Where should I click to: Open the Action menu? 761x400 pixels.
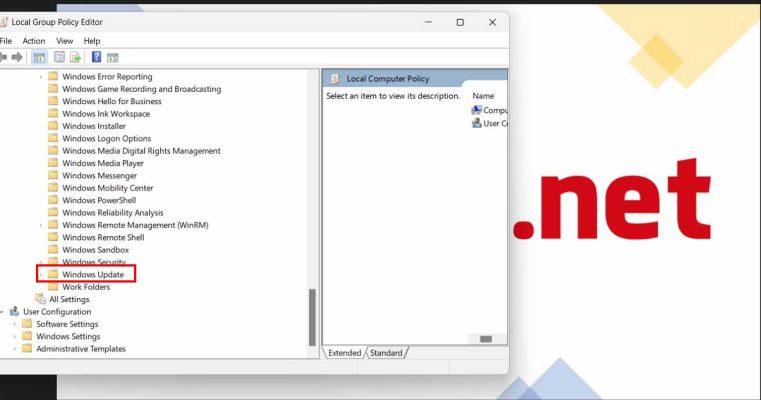click(x=33, y=41)
